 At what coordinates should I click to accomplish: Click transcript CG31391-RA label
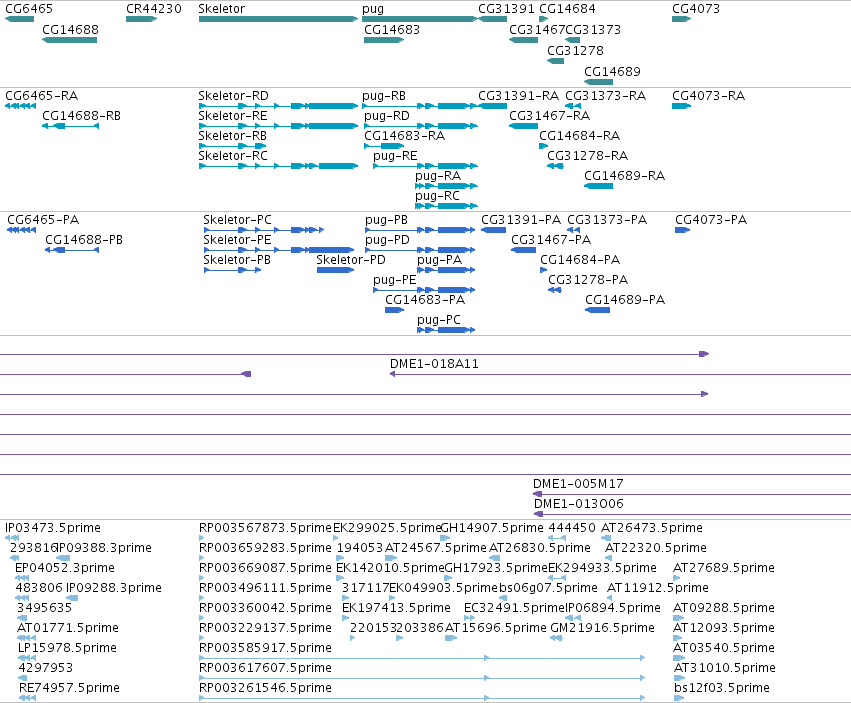(518, 96)
